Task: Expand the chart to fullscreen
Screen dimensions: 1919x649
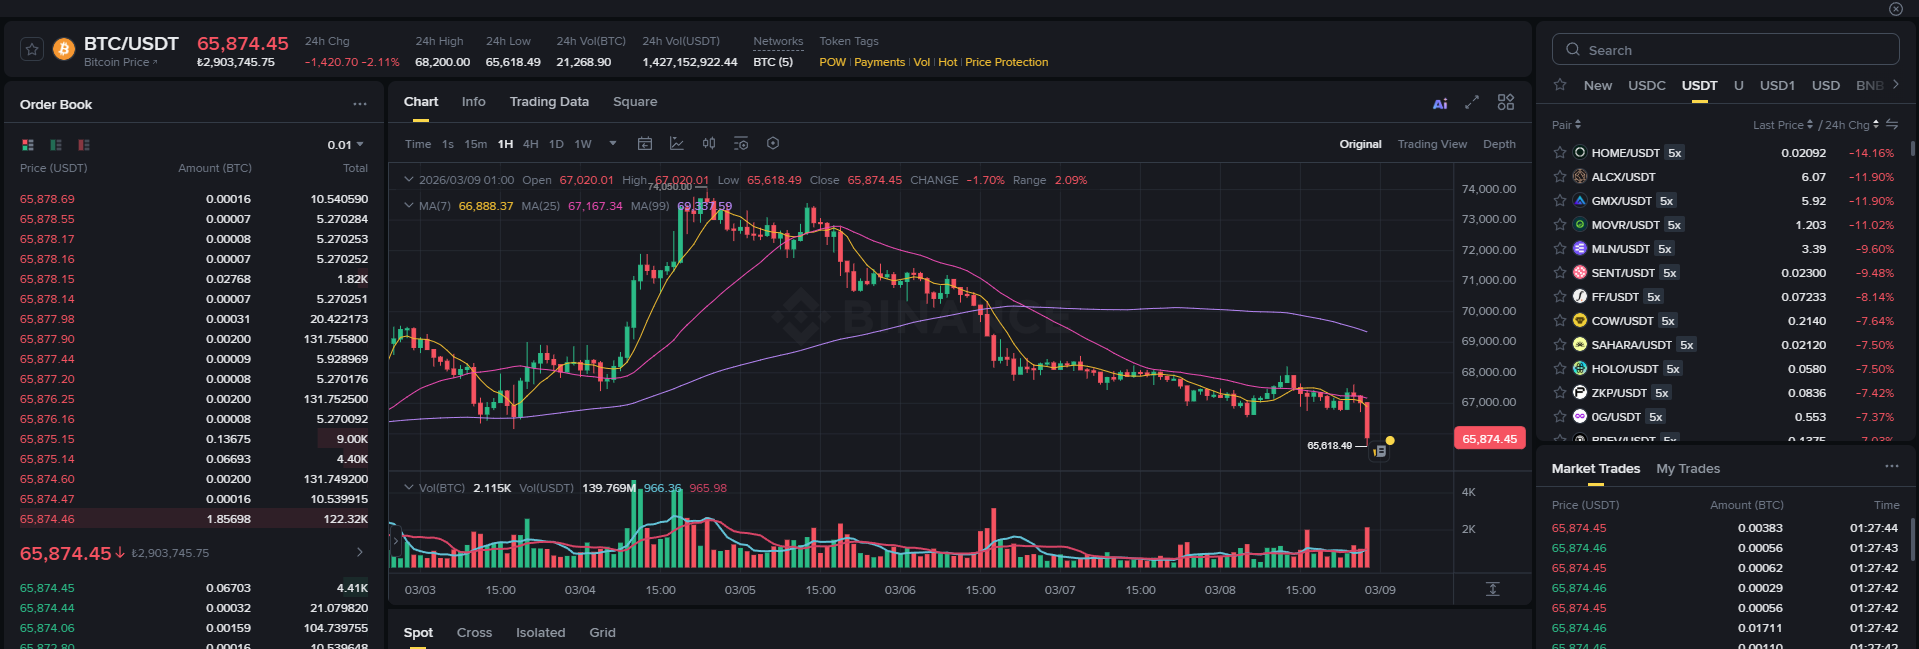Action: (x=1472, y=102)
